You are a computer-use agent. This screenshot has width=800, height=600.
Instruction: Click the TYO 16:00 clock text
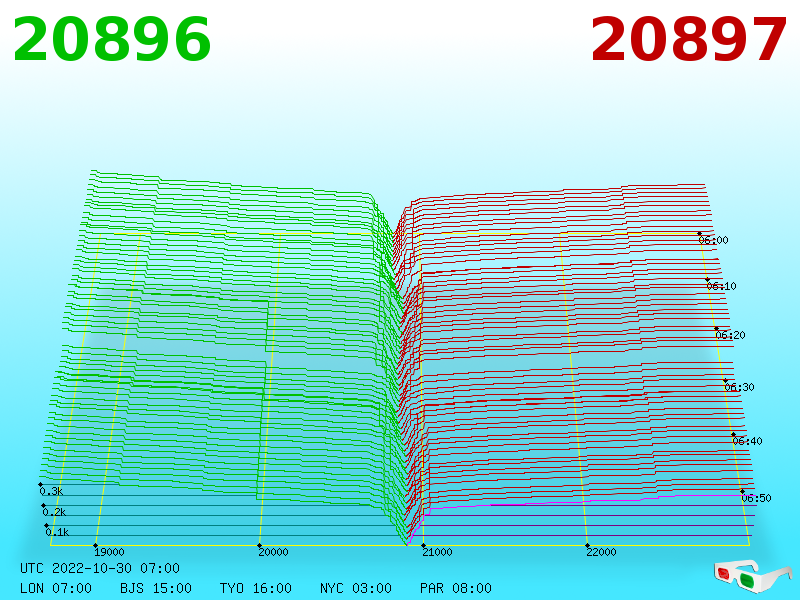click(x=256, y=588)
